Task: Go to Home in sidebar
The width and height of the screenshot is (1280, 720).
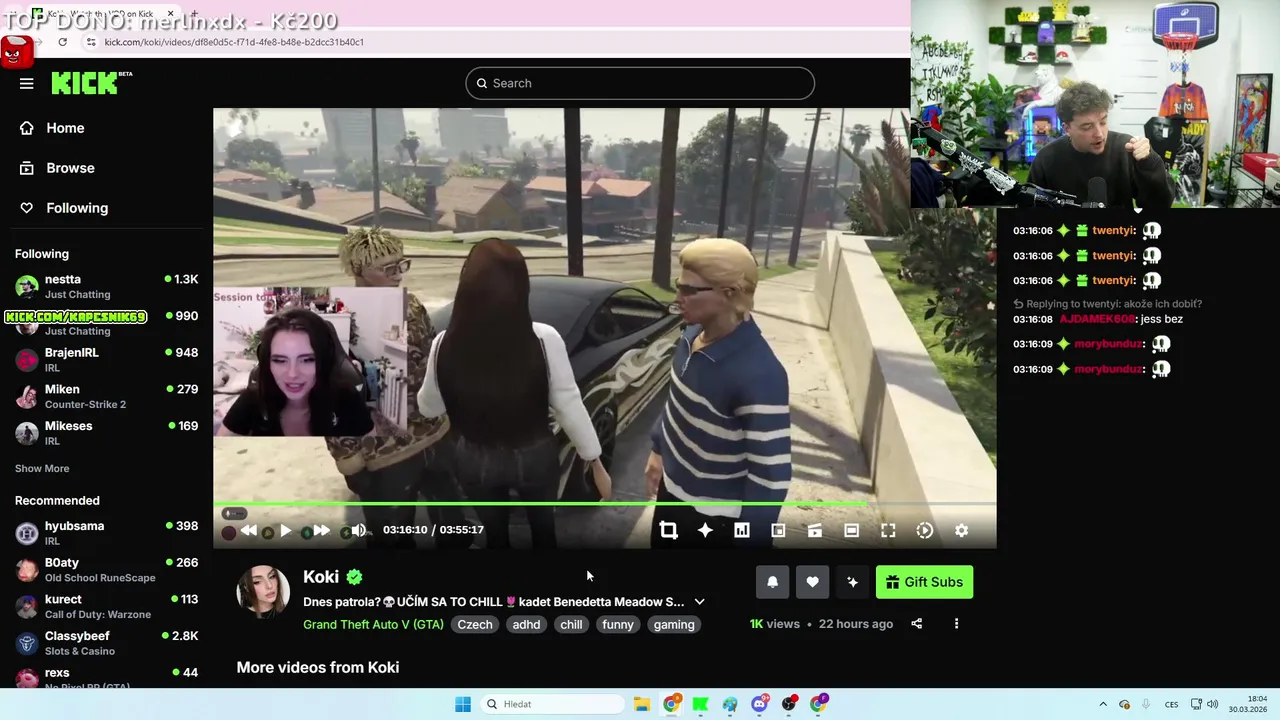Action: tap(65, 128)
